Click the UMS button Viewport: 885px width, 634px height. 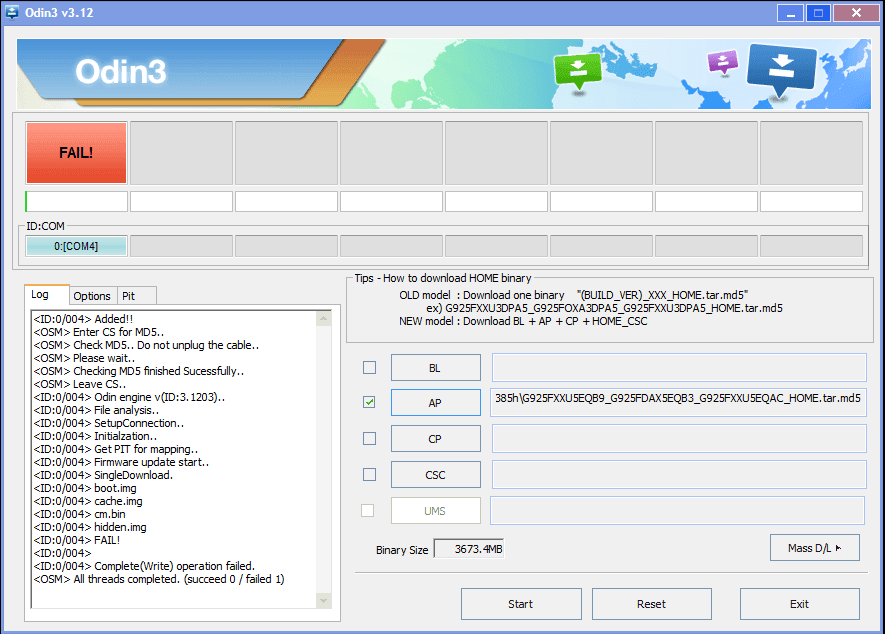tap(436, 511)
